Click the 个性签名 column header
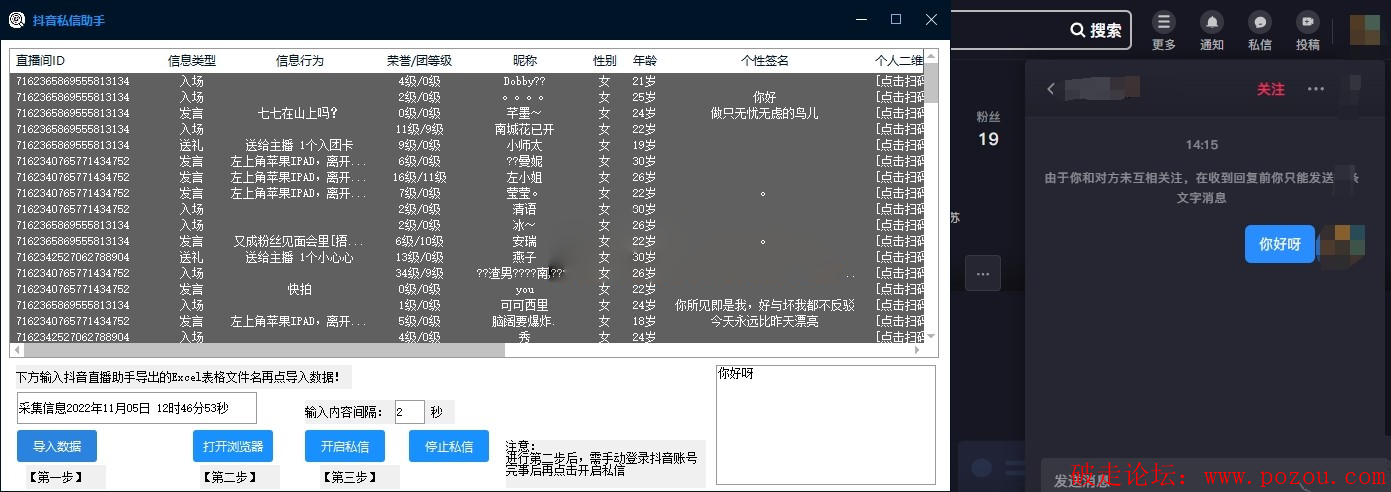The image size is (1391, 492). tap(765, 61)
